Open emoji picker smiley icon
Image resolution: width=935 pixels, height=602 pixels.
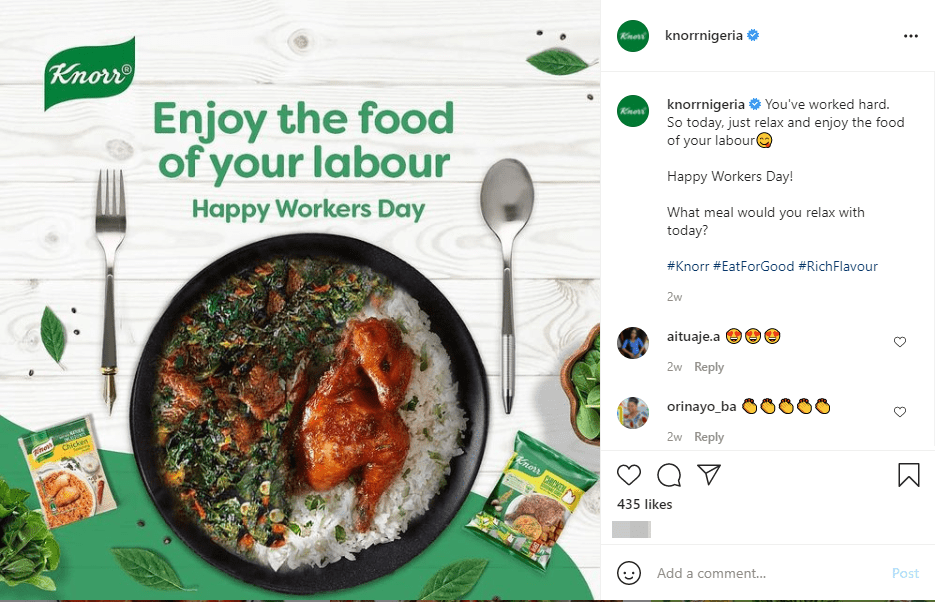pos(629,573)
